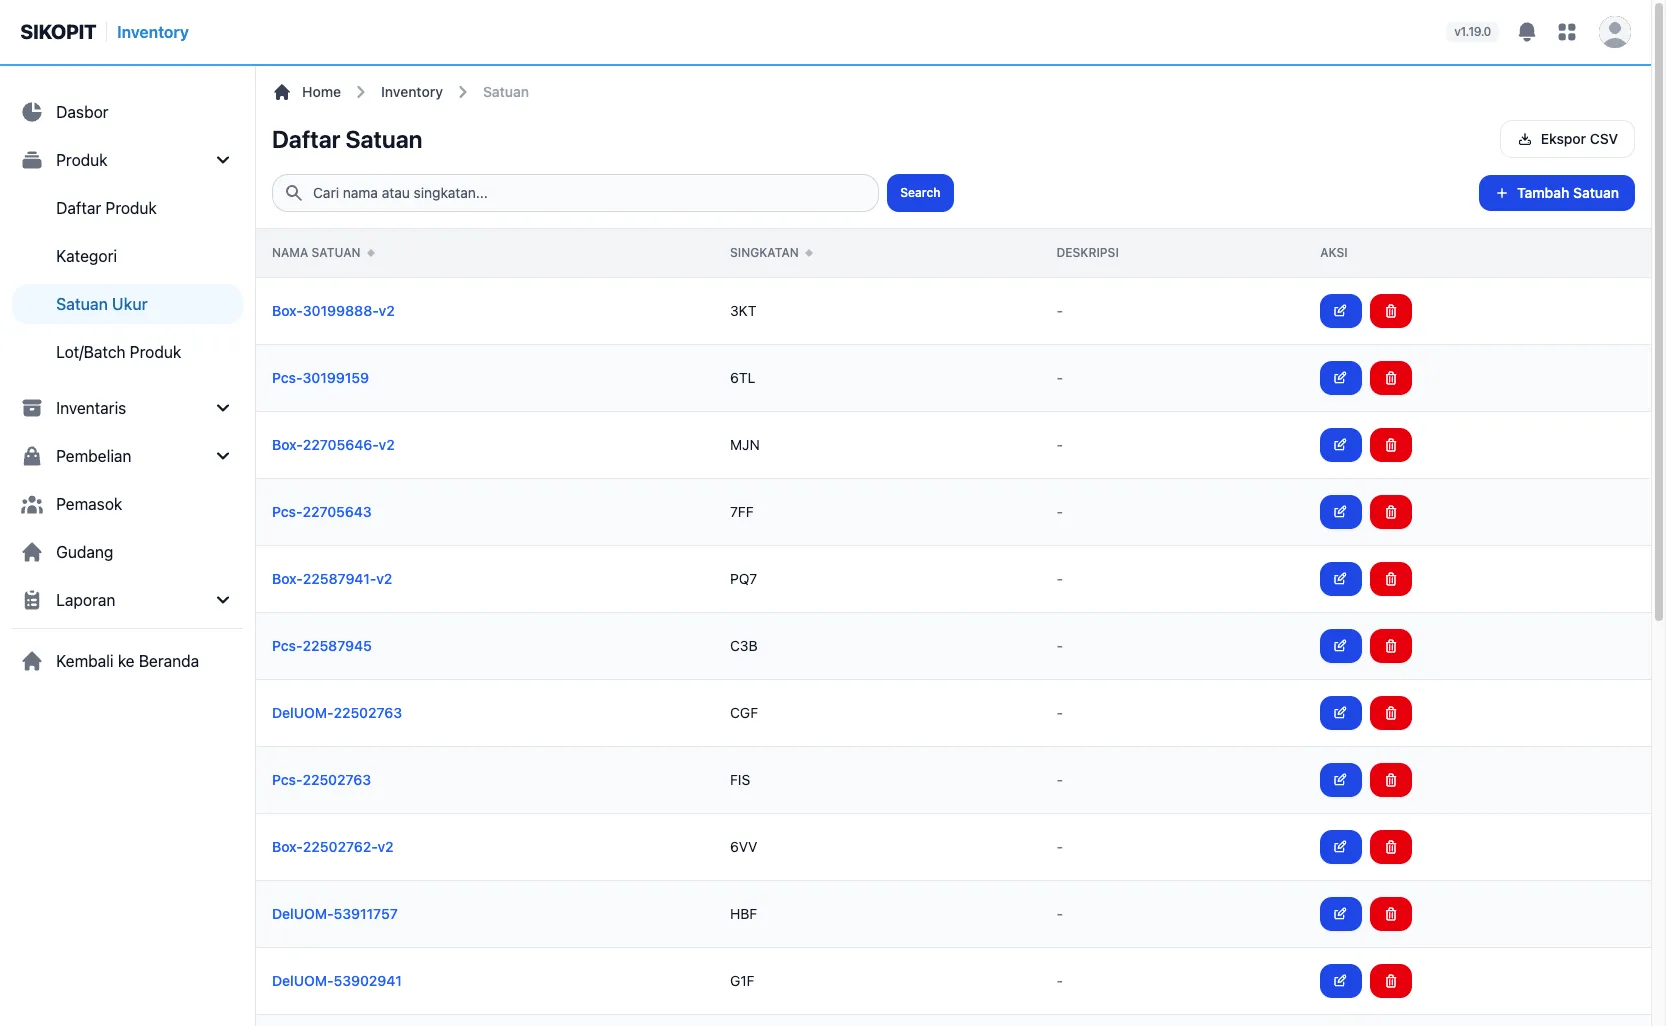Viewport: 1666px width, 1026px height.
Task: Click the SIKOPIT logo
Action: click(58, 32)
